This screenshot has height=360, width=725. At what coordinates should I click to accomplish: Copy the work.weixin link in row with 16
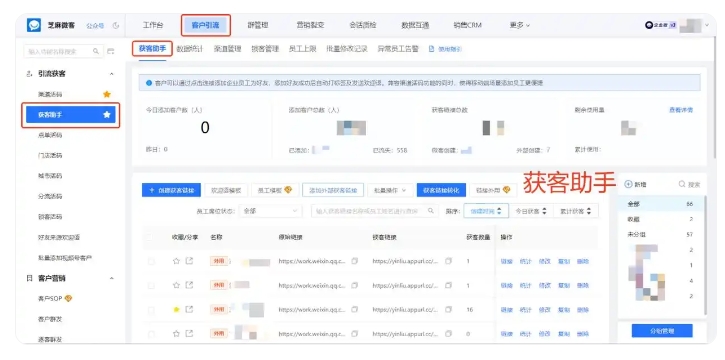355,310
